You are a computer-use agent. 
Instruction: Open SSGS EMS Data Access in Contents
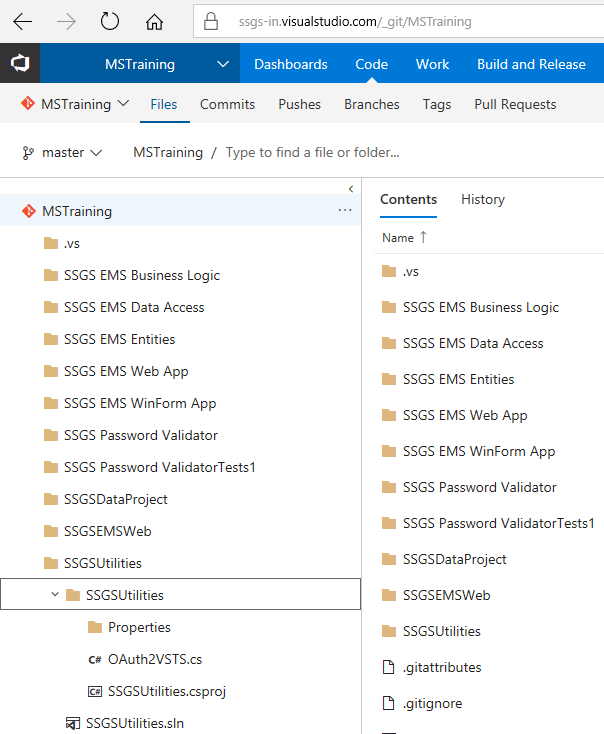pos(473,343)
